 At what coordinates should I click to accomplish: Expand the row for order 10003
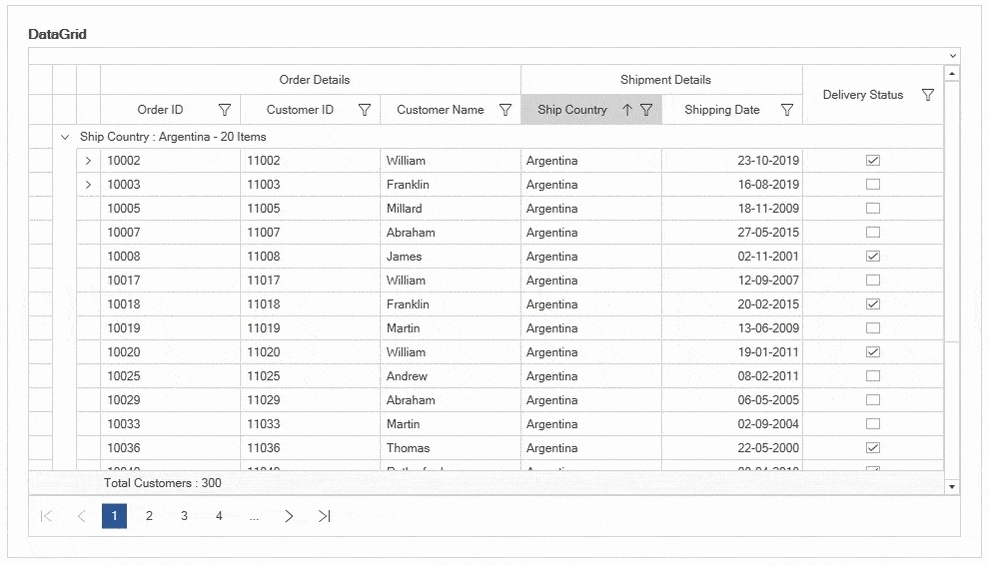[88, 184]
